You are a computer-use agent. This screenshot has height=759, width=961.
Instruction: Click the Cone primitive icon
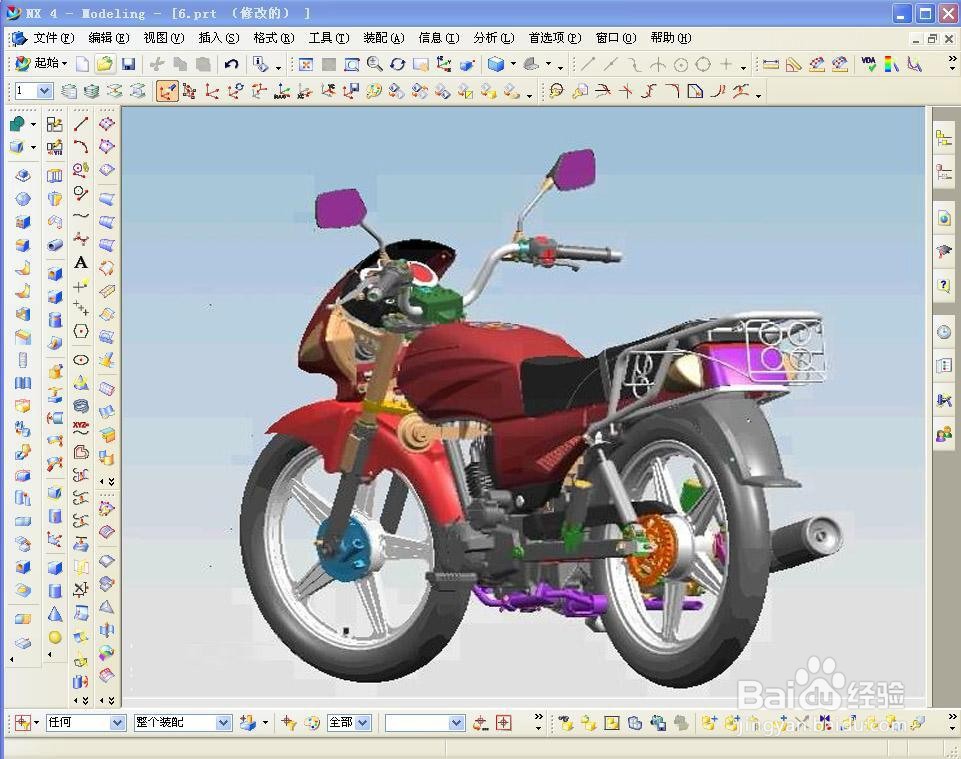coord(55,614)
